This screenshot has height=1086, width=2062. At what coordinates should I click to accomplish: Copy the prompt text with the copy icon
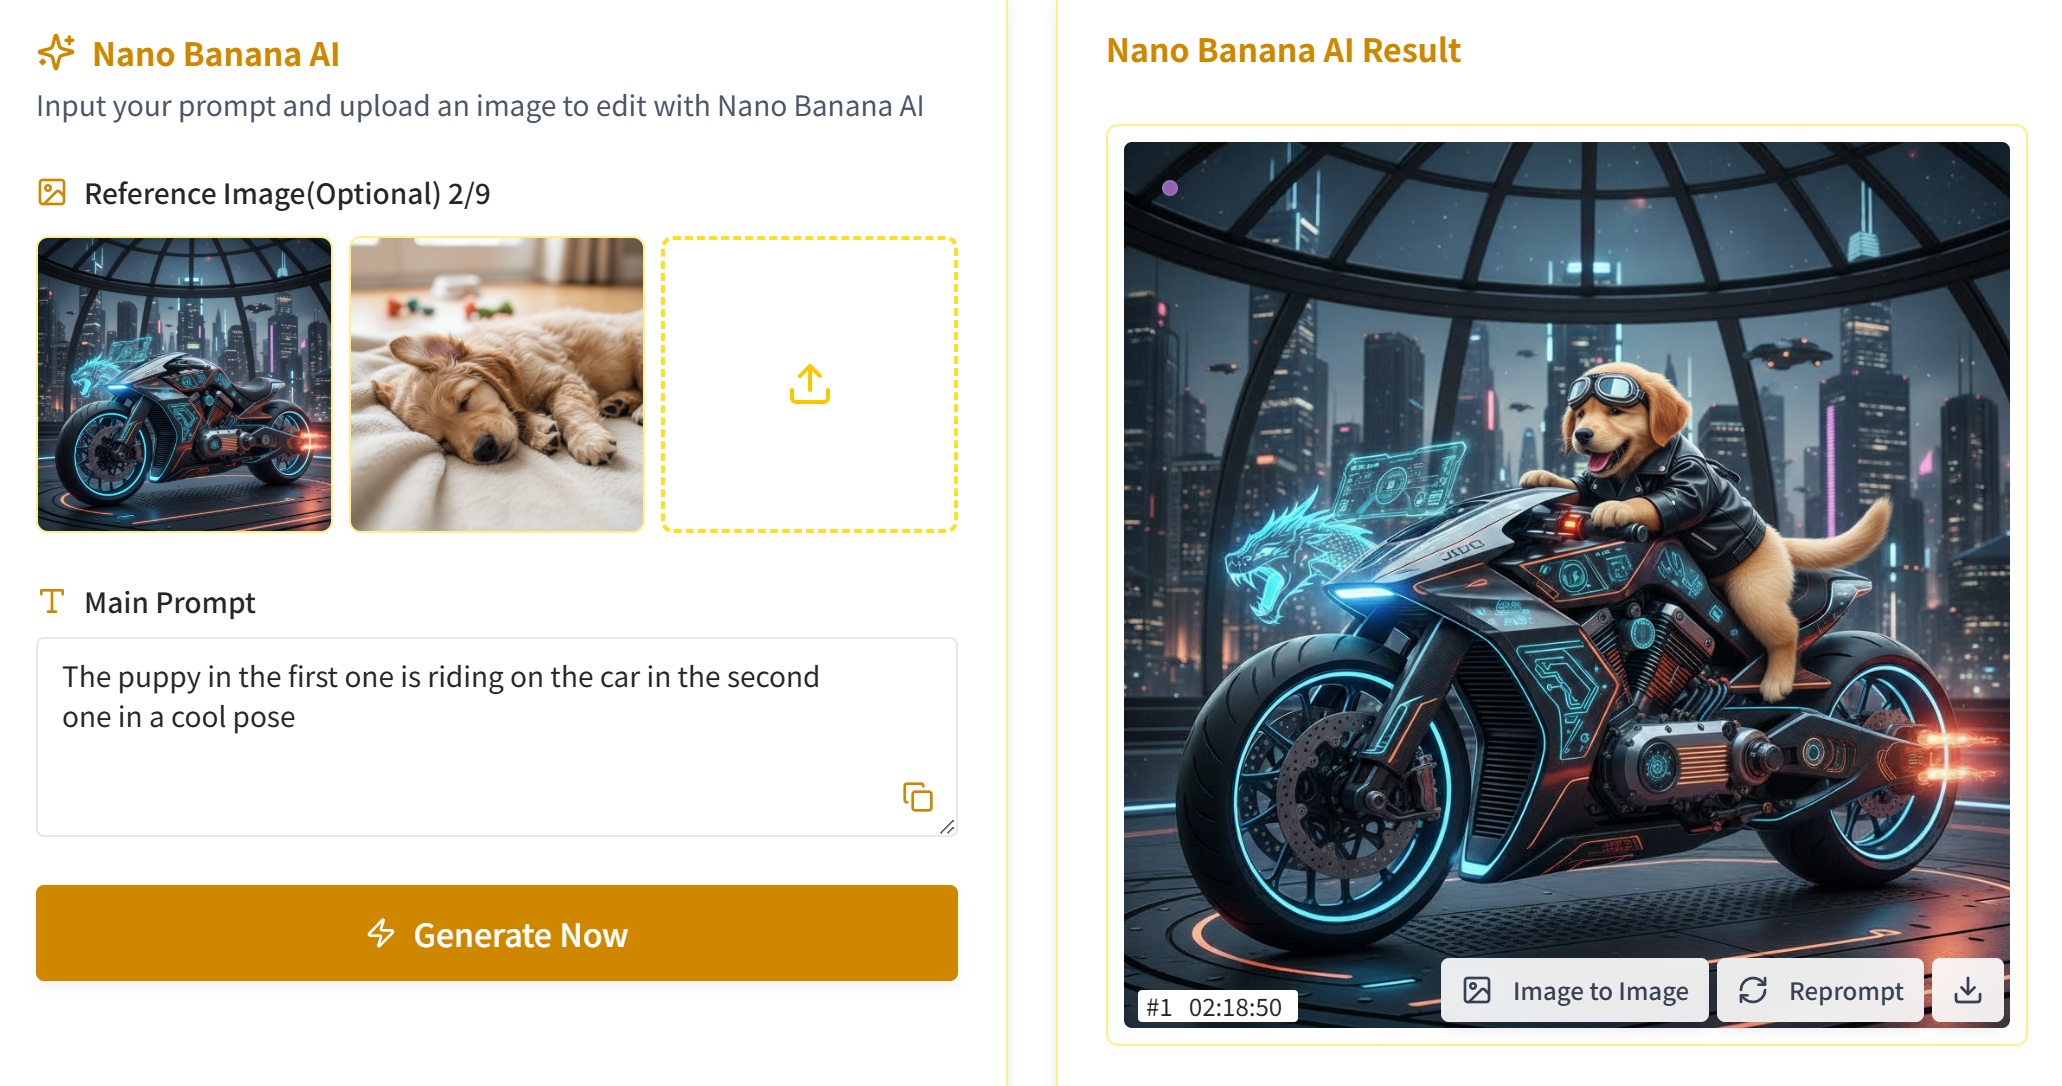click(x=917, y=797)
